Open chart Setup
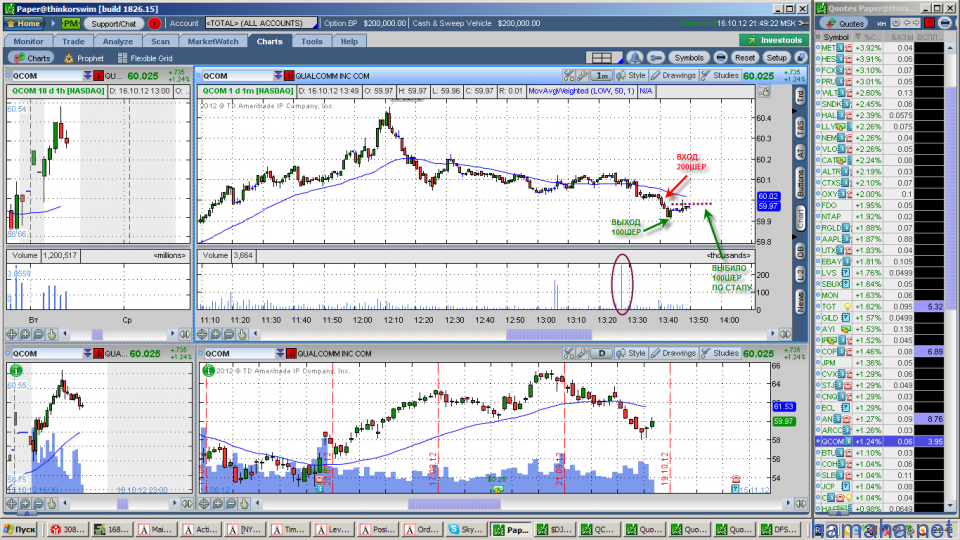 [x=776, y=58]
